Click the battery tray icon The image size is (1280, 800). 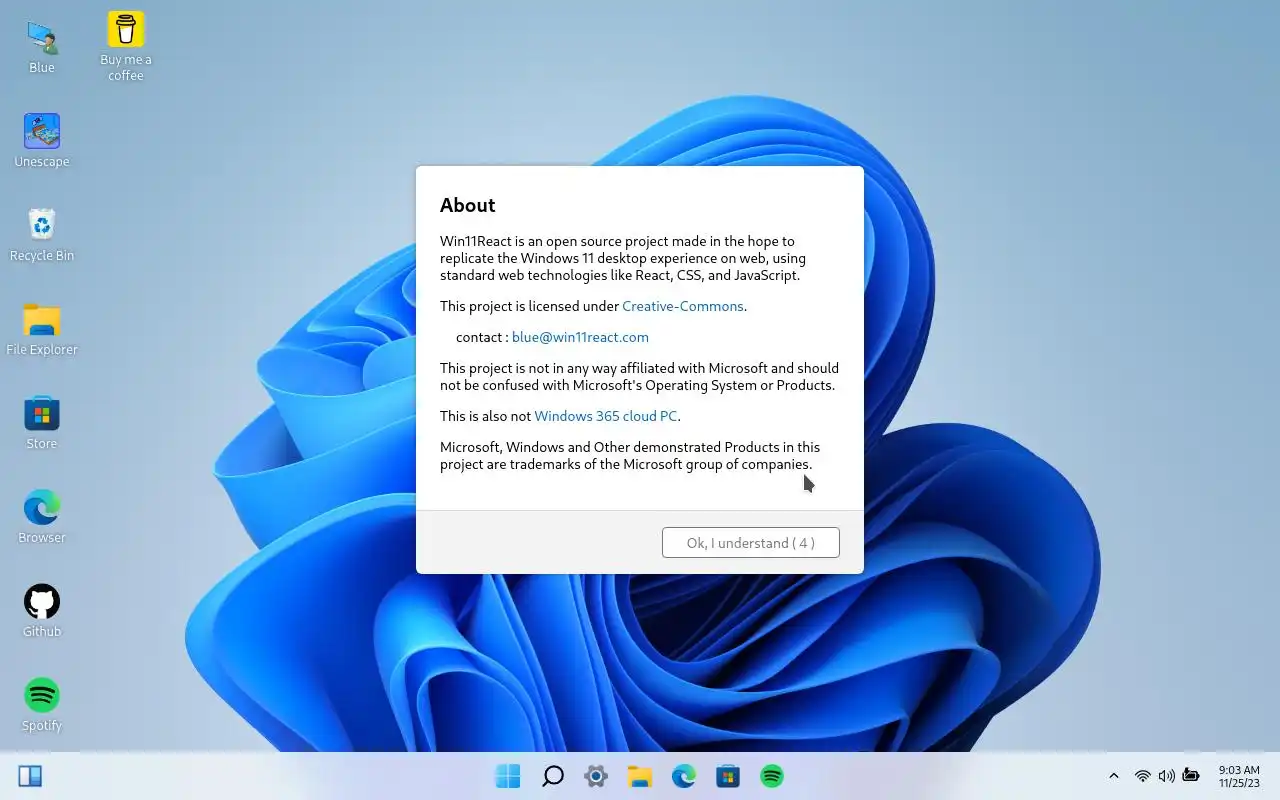[1191, 776]
